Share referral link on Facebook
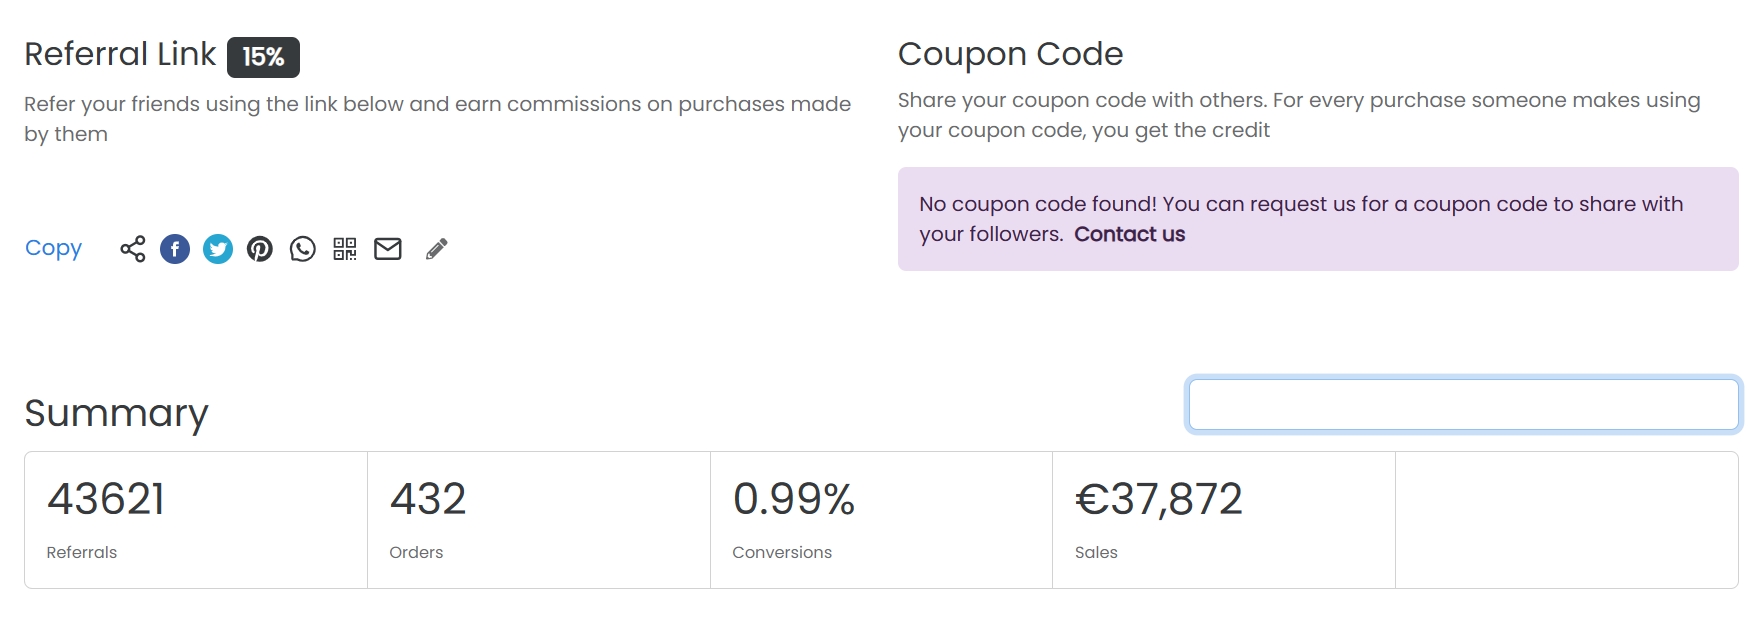Image resolution: width=1759 pixels, height=638 pixels. [x=175, y=249]
